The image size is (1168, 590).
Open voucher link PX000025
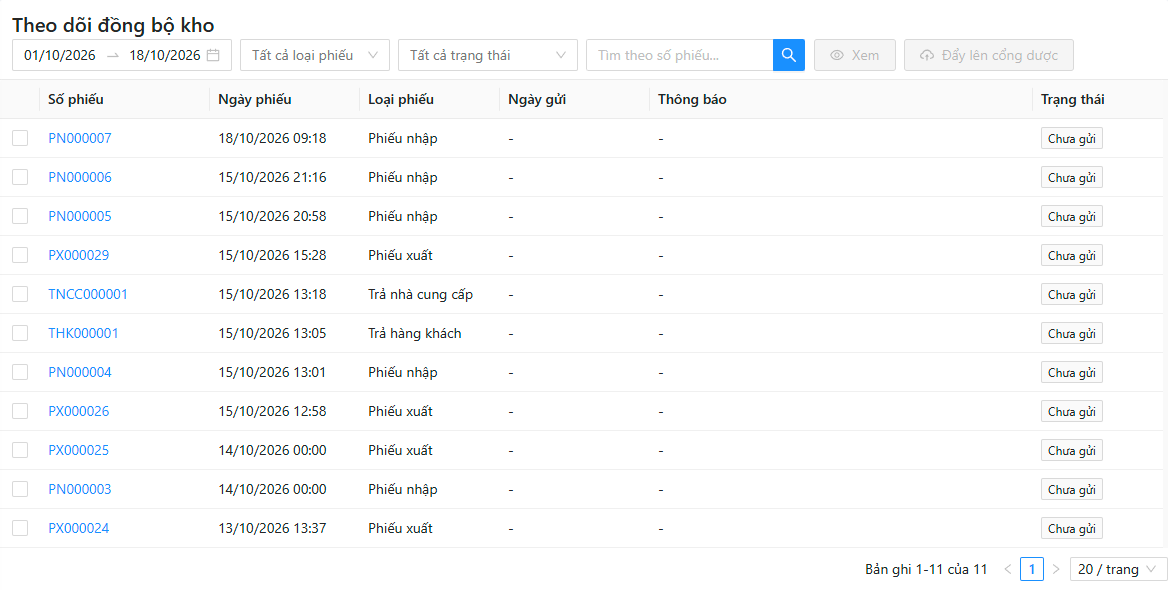[79, 450]
